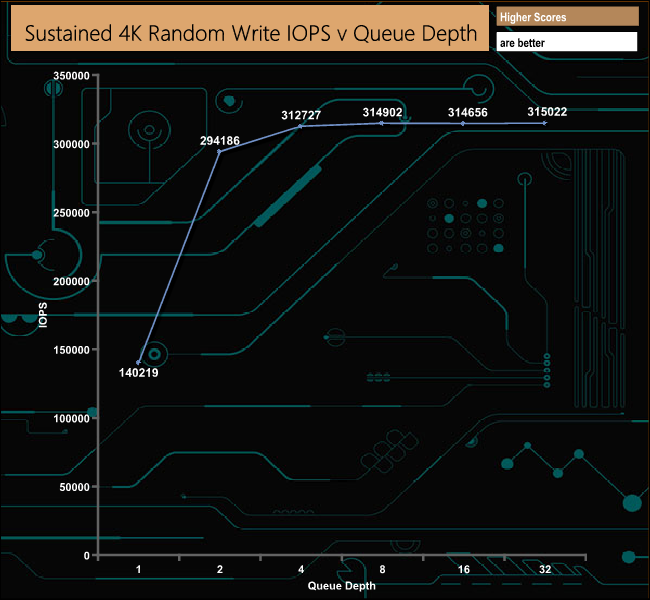Click queue depth value 2 on x-axis
Viewport: 650px width, 600px height.
point(220,569)
